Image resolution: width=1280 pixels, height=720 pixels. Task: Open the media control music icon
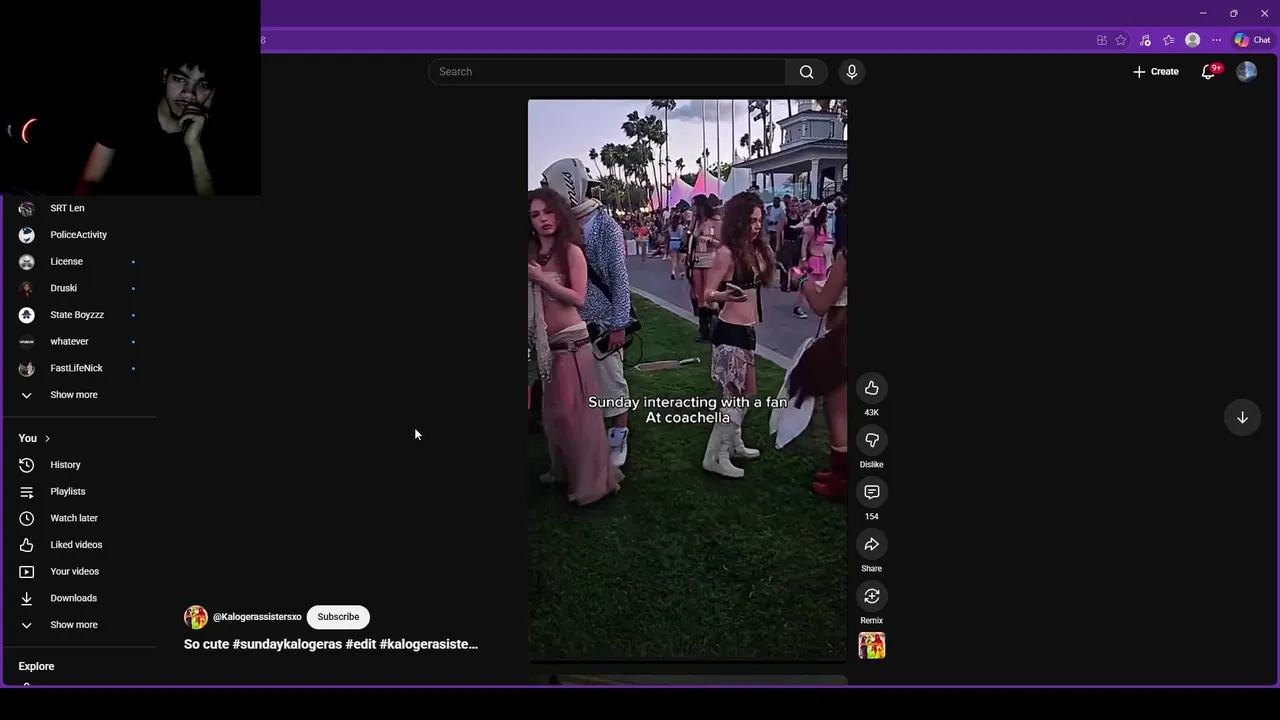pos(1145,40)
